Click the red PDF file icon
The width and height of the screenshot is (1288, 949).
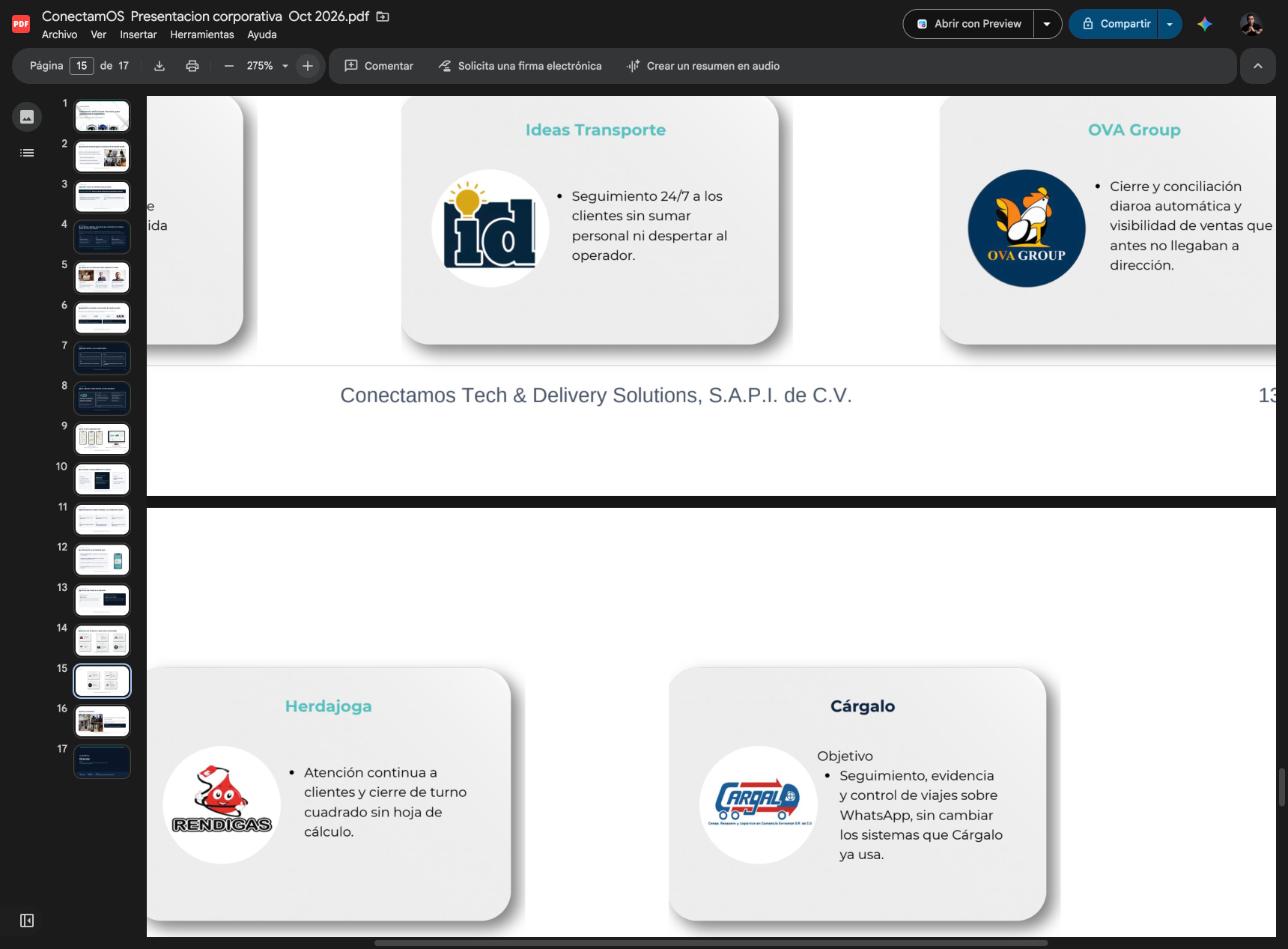coord(21,24)
